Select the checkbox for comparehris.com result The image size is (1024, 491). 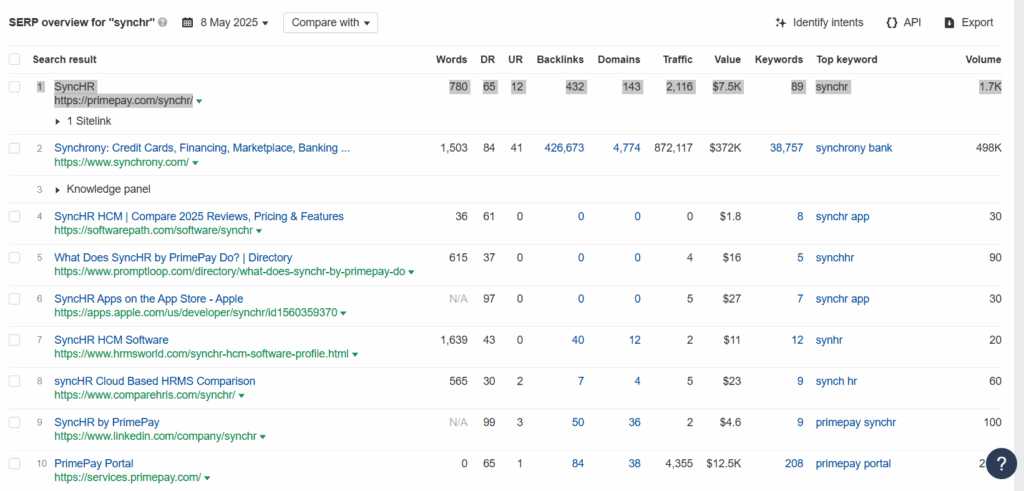click(14, 381)
